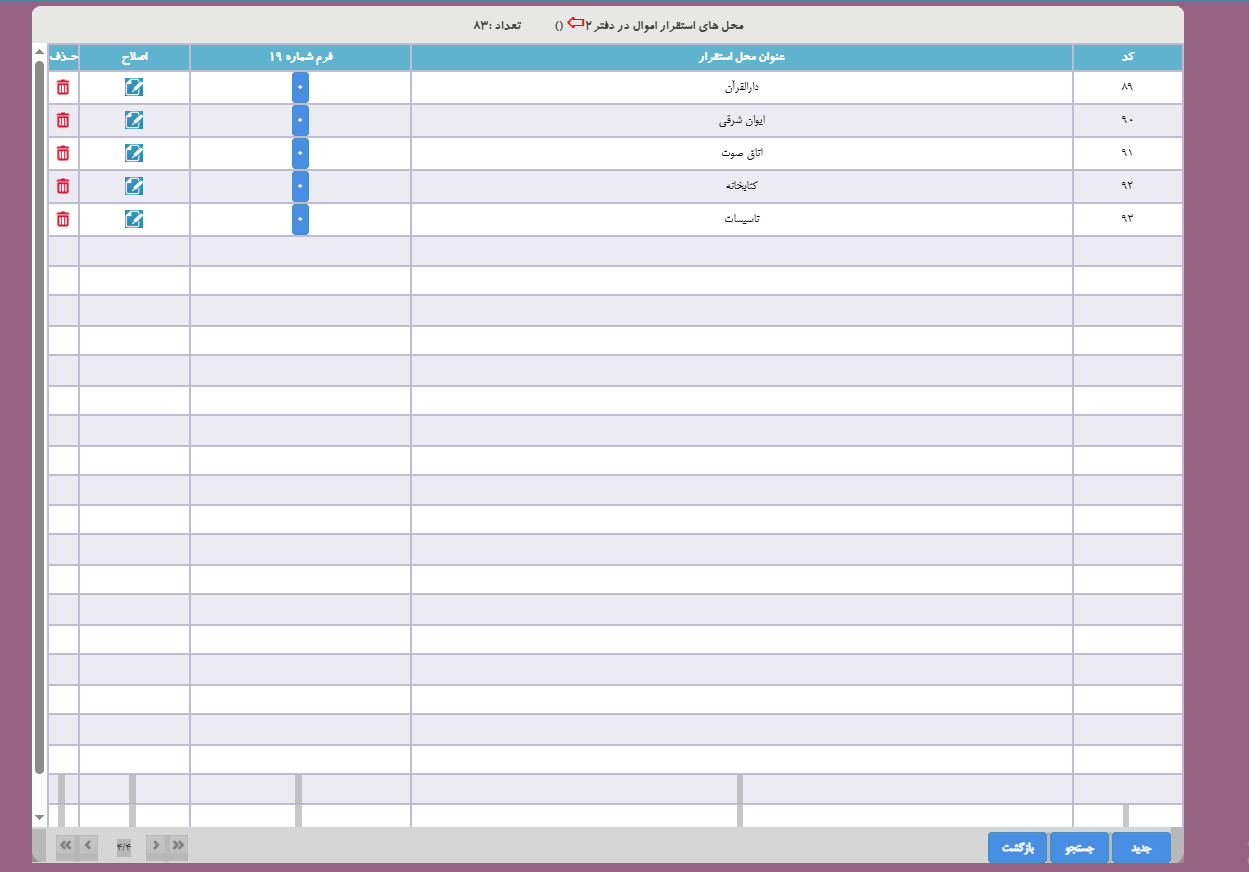
Task: Click the vertical scrollbar up arrow
Action: (39, 52)
